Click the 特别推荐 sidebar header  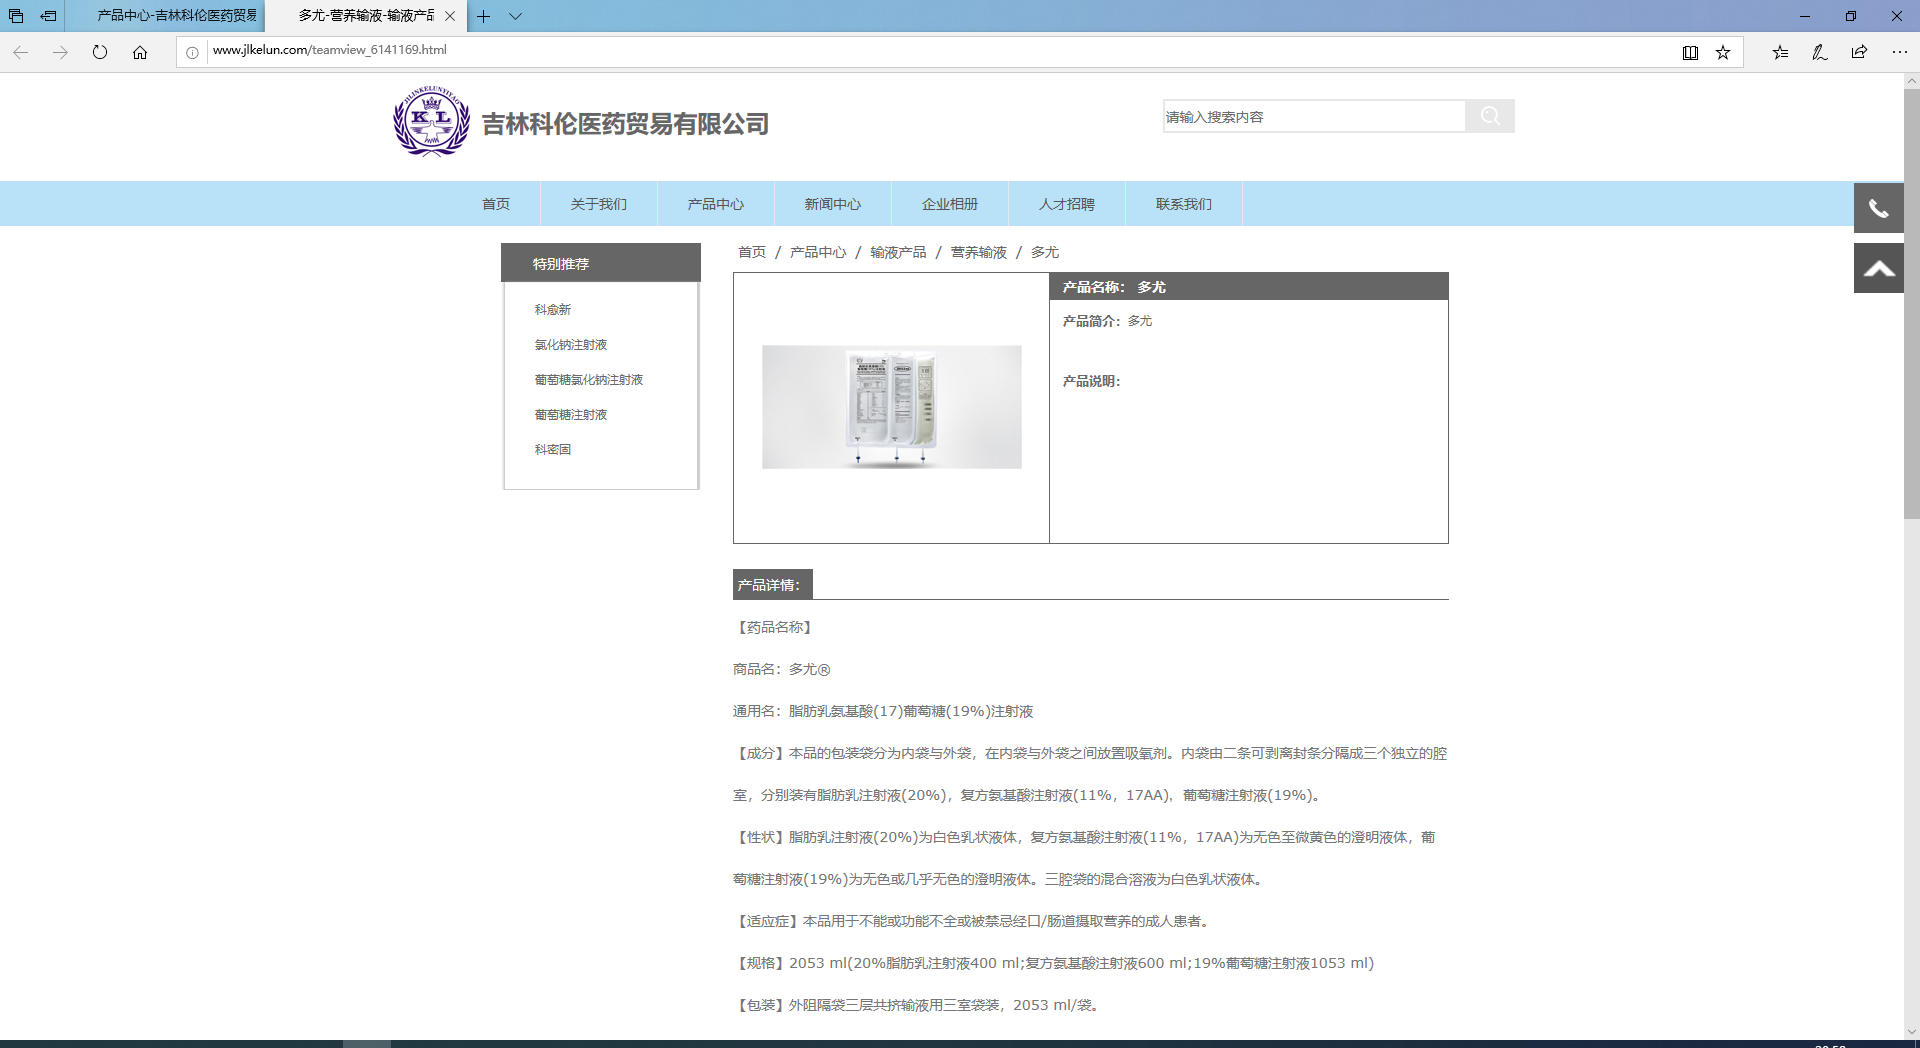[x=600, y=263]
